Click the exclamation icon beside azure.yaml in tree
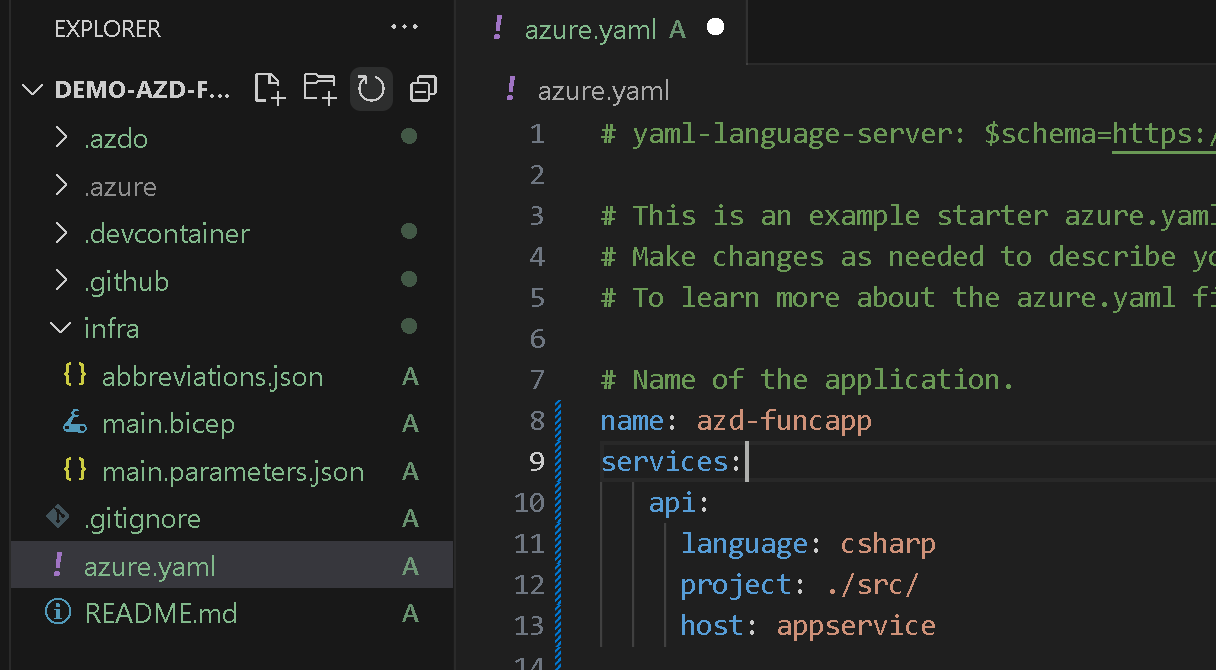The width and height of the screenshot is (1216, 670). coord(57,566)
